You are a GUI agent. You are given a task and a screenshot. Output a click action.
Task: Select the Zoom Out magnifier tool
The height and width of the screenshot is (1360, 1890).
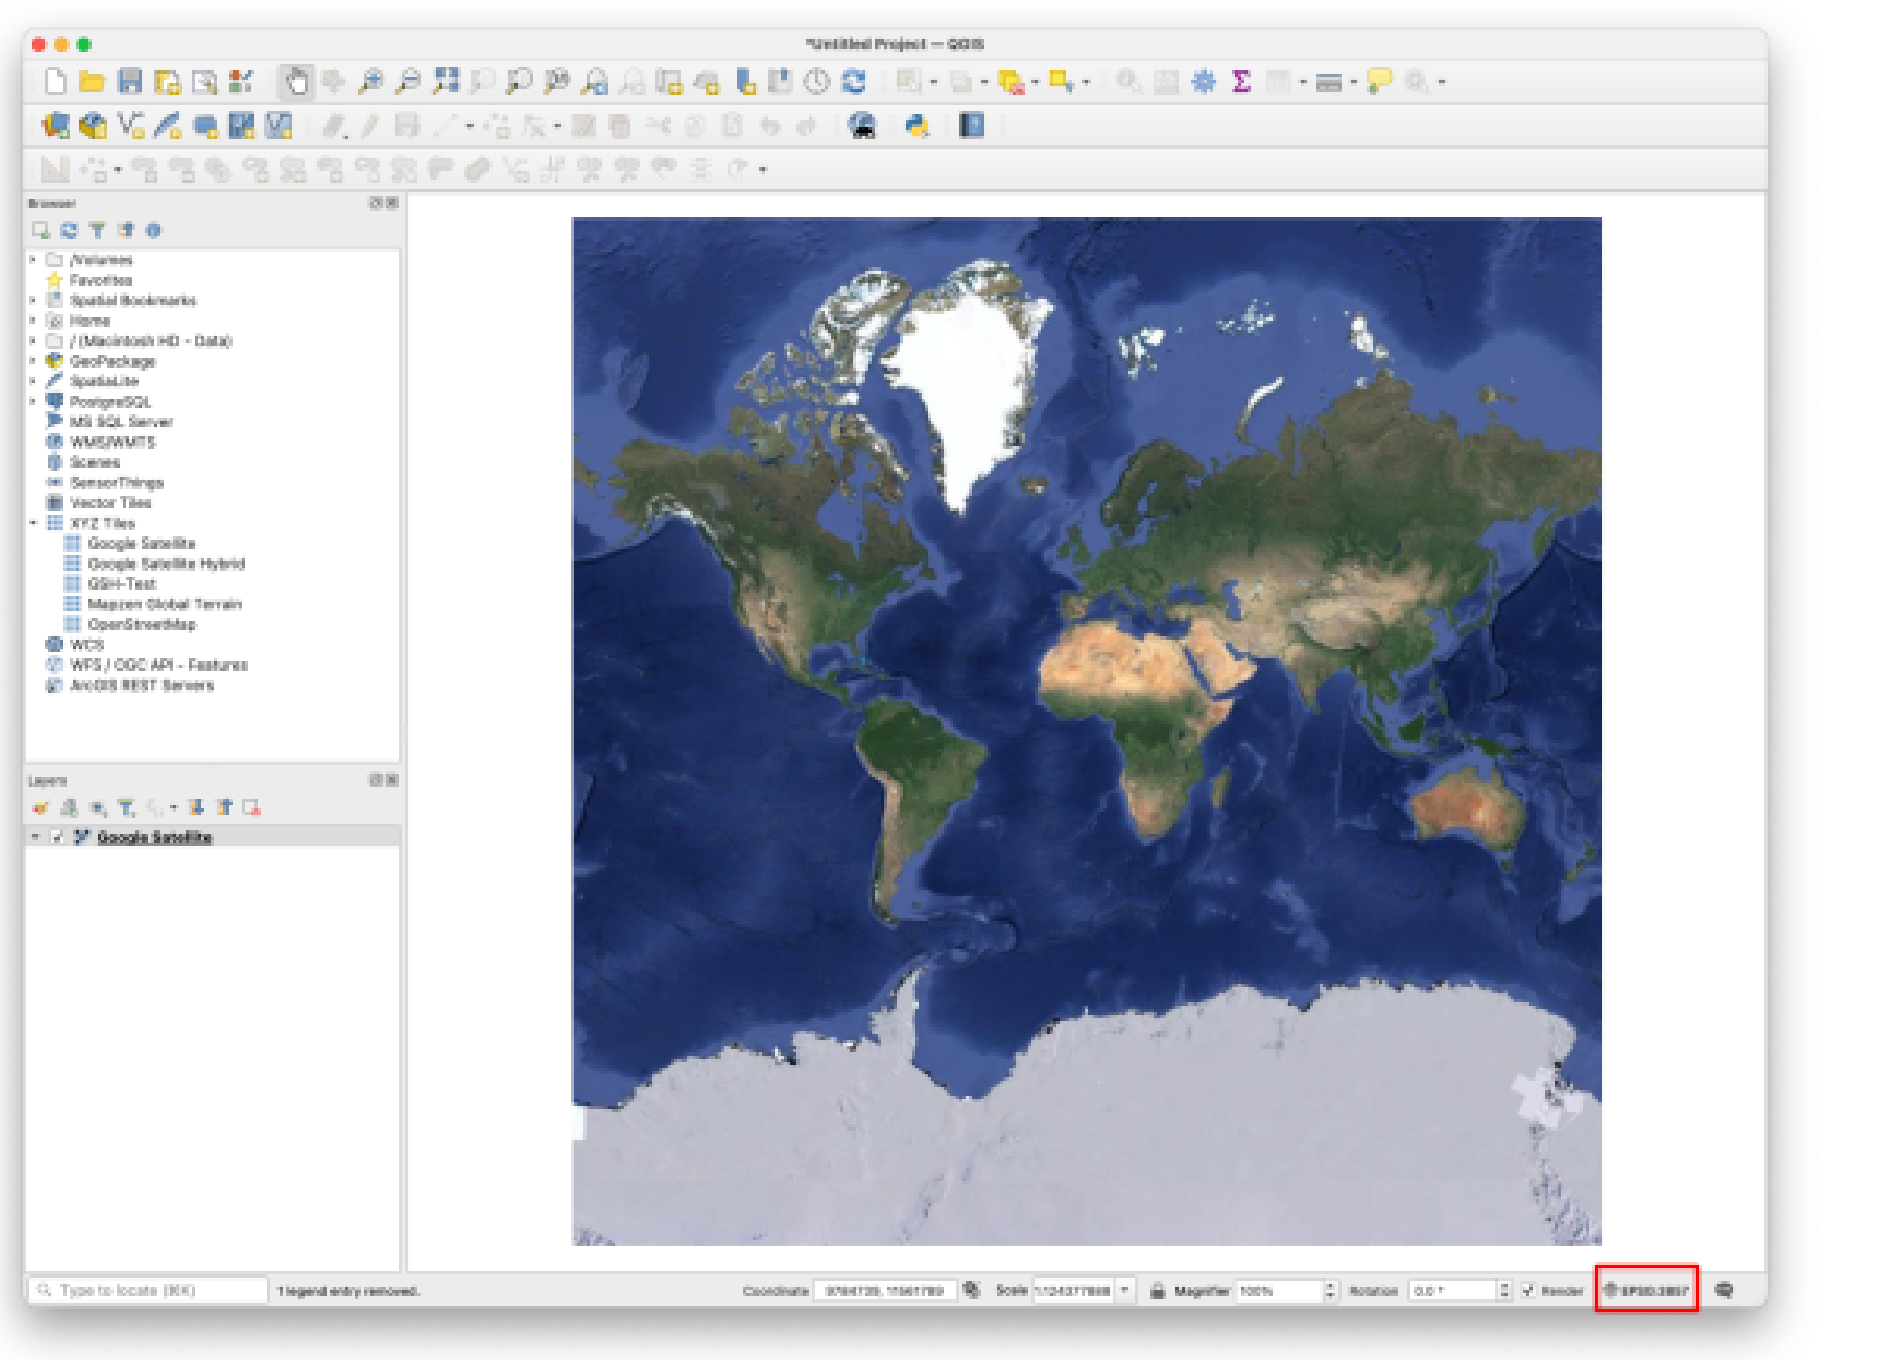tap(408, 81)
